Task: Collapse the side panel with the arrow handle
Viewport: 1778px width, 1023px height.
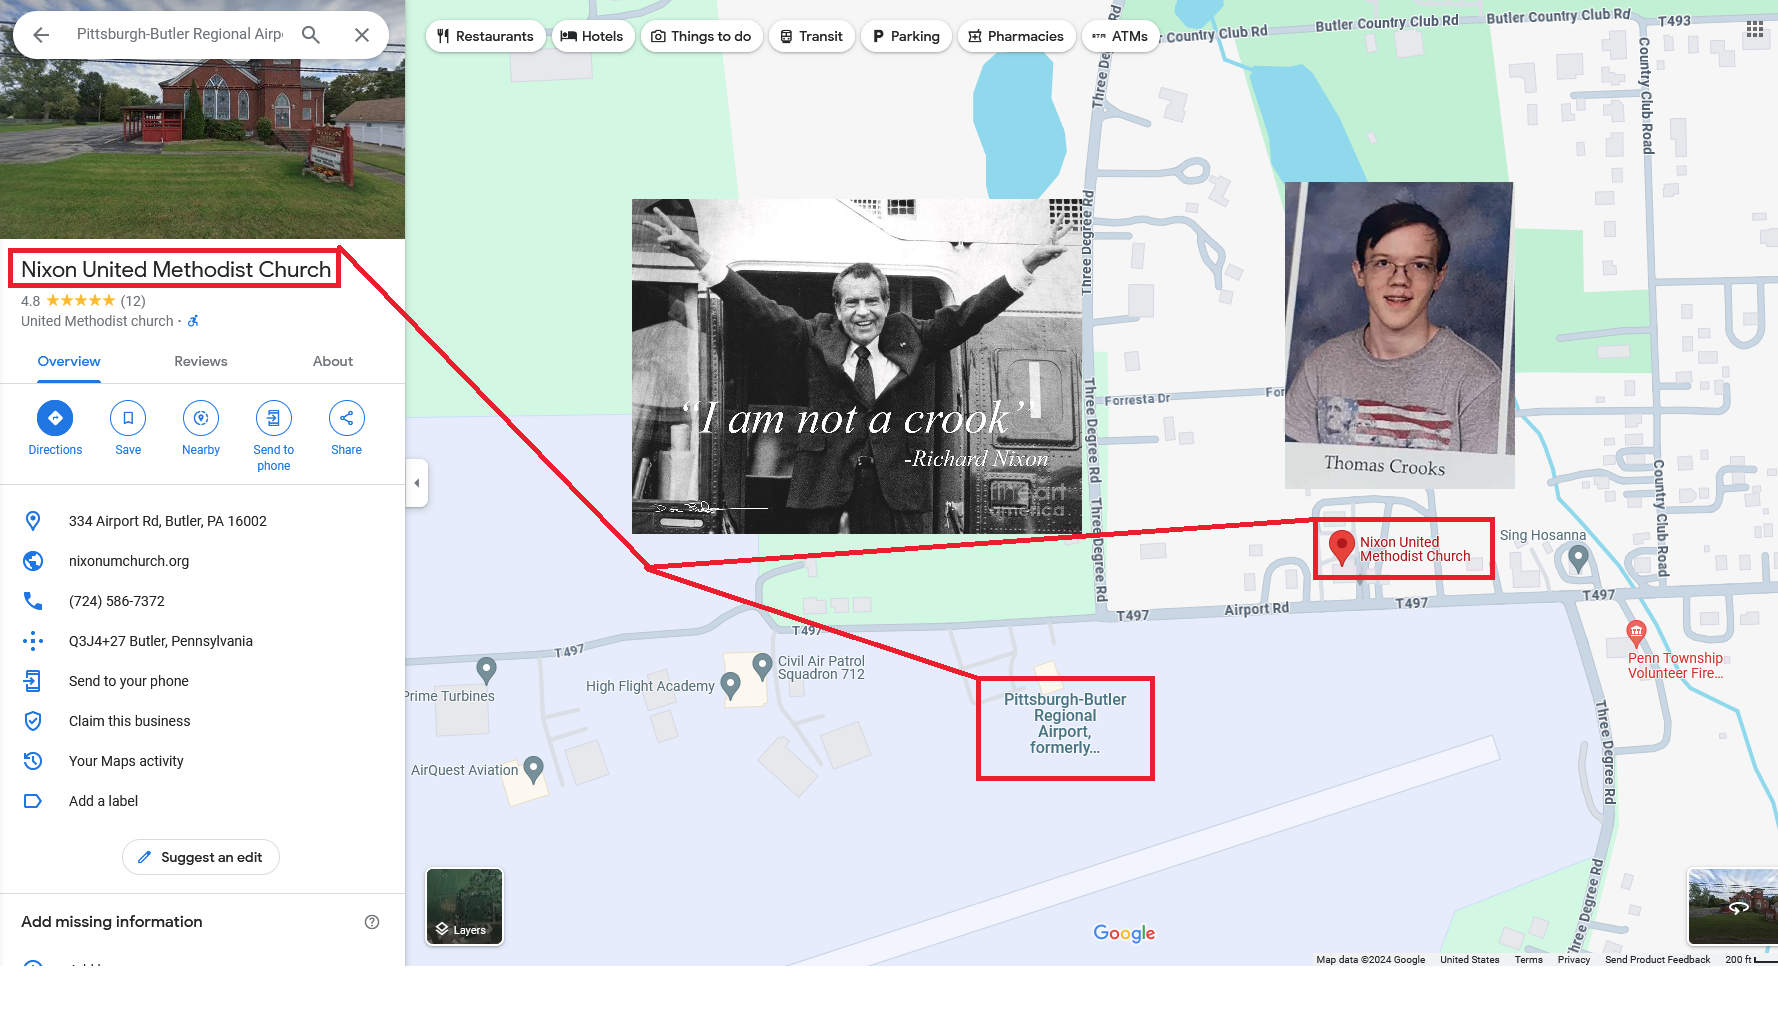Action: pos(417,483)
